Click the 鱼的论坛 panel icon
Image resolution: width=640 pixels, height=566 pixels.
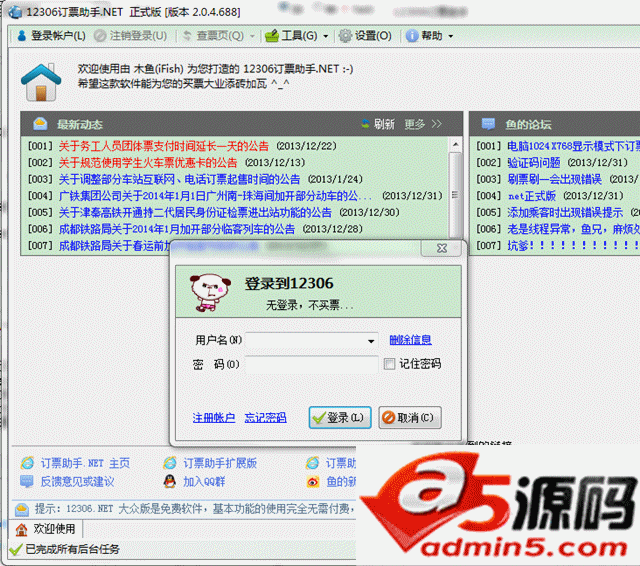(x=488, y=124)
